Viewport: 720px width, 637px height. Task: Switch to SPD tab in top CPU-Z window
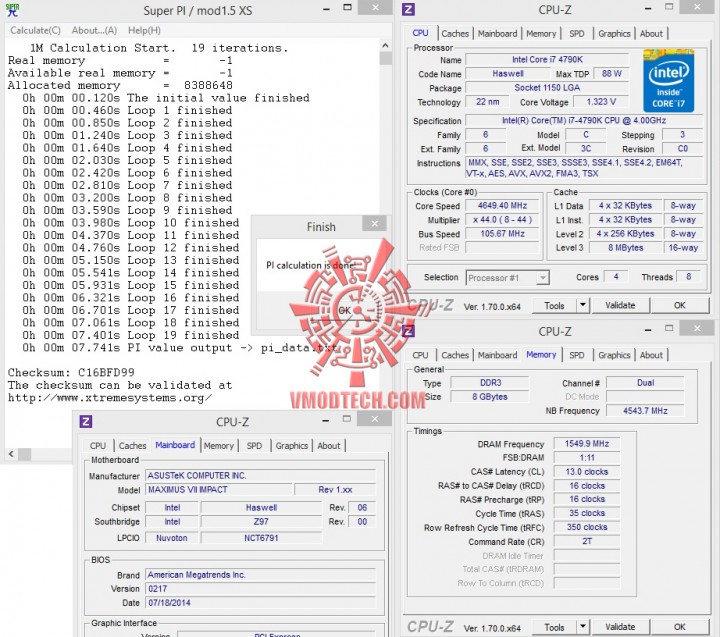(577, 34)
